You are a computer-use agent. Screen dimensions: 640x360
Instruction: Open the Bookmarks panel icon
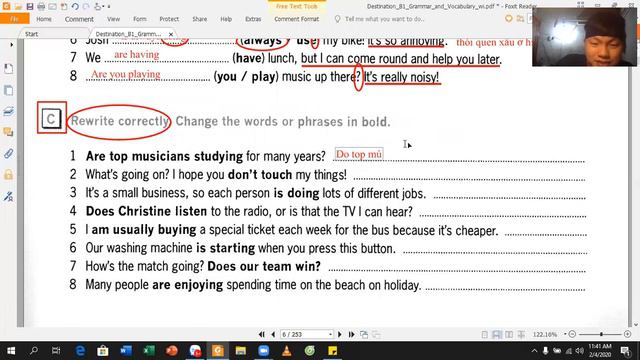pyautogui.click(x=9, y=69)
